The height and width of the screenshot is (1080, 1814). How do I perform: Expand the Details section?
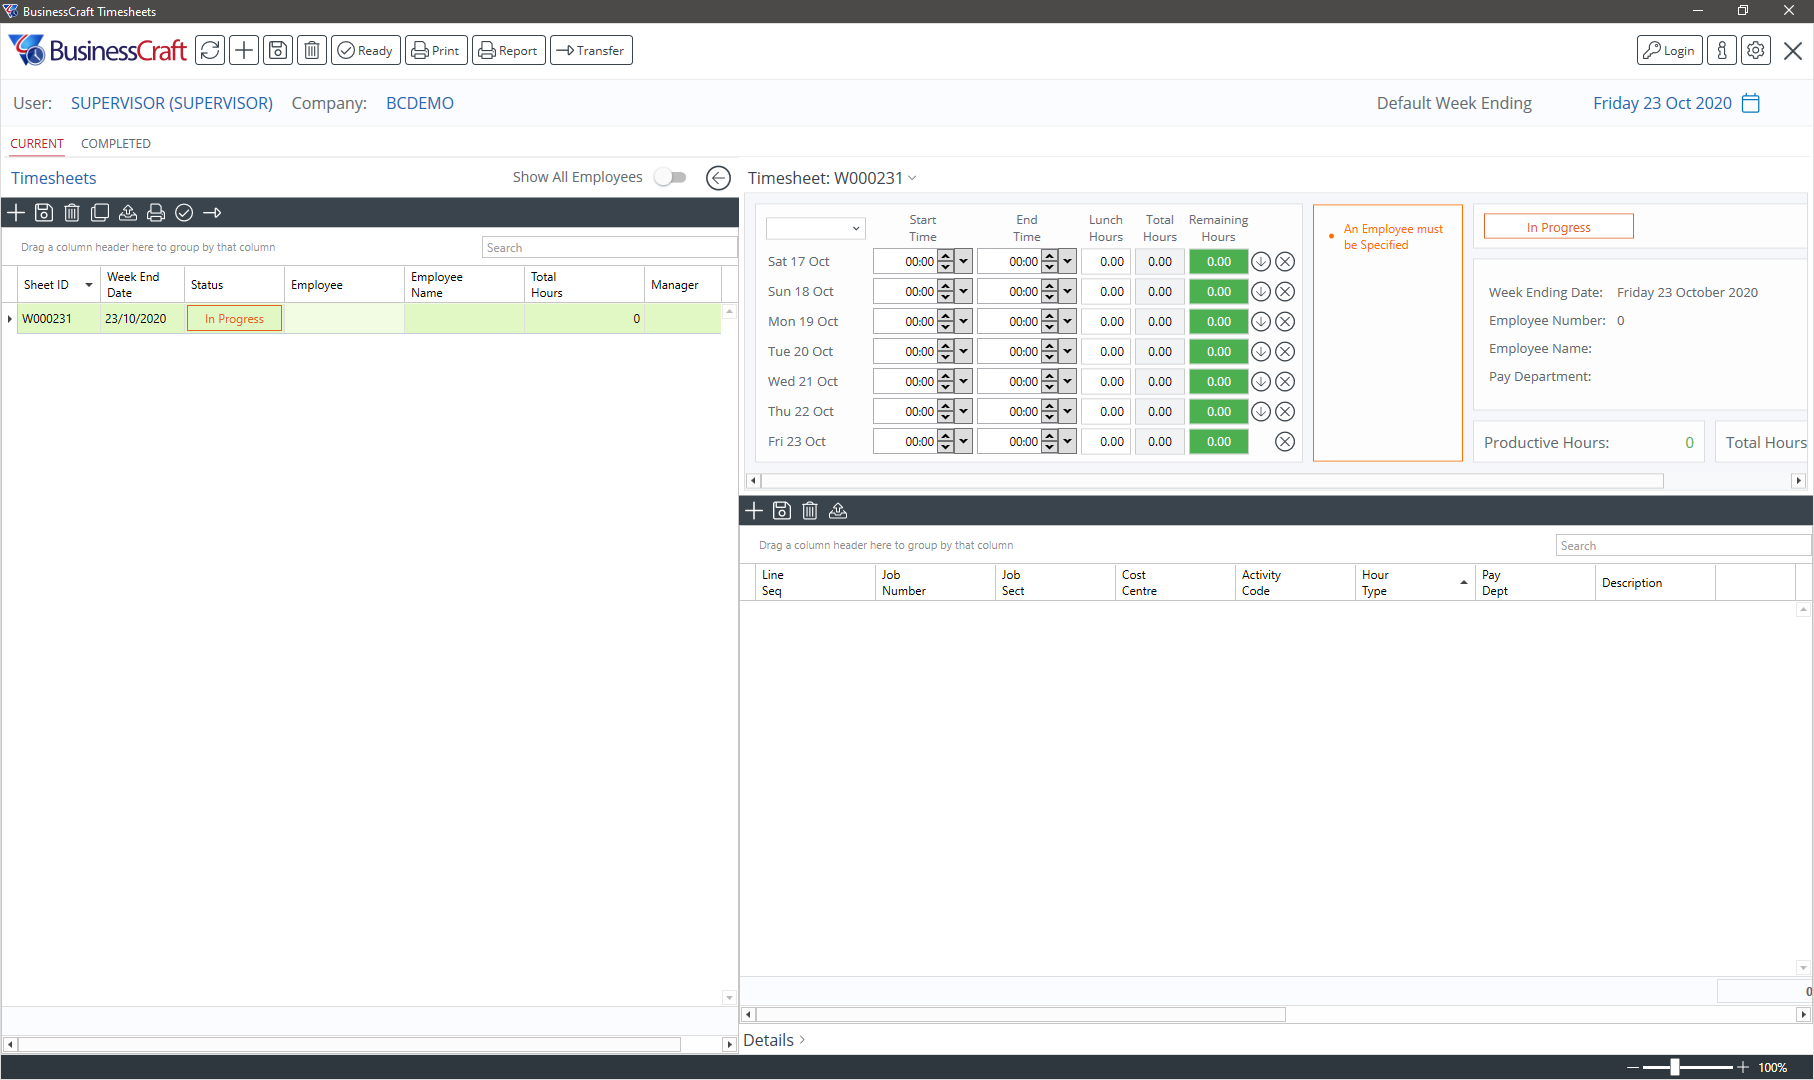[774, 1040]
